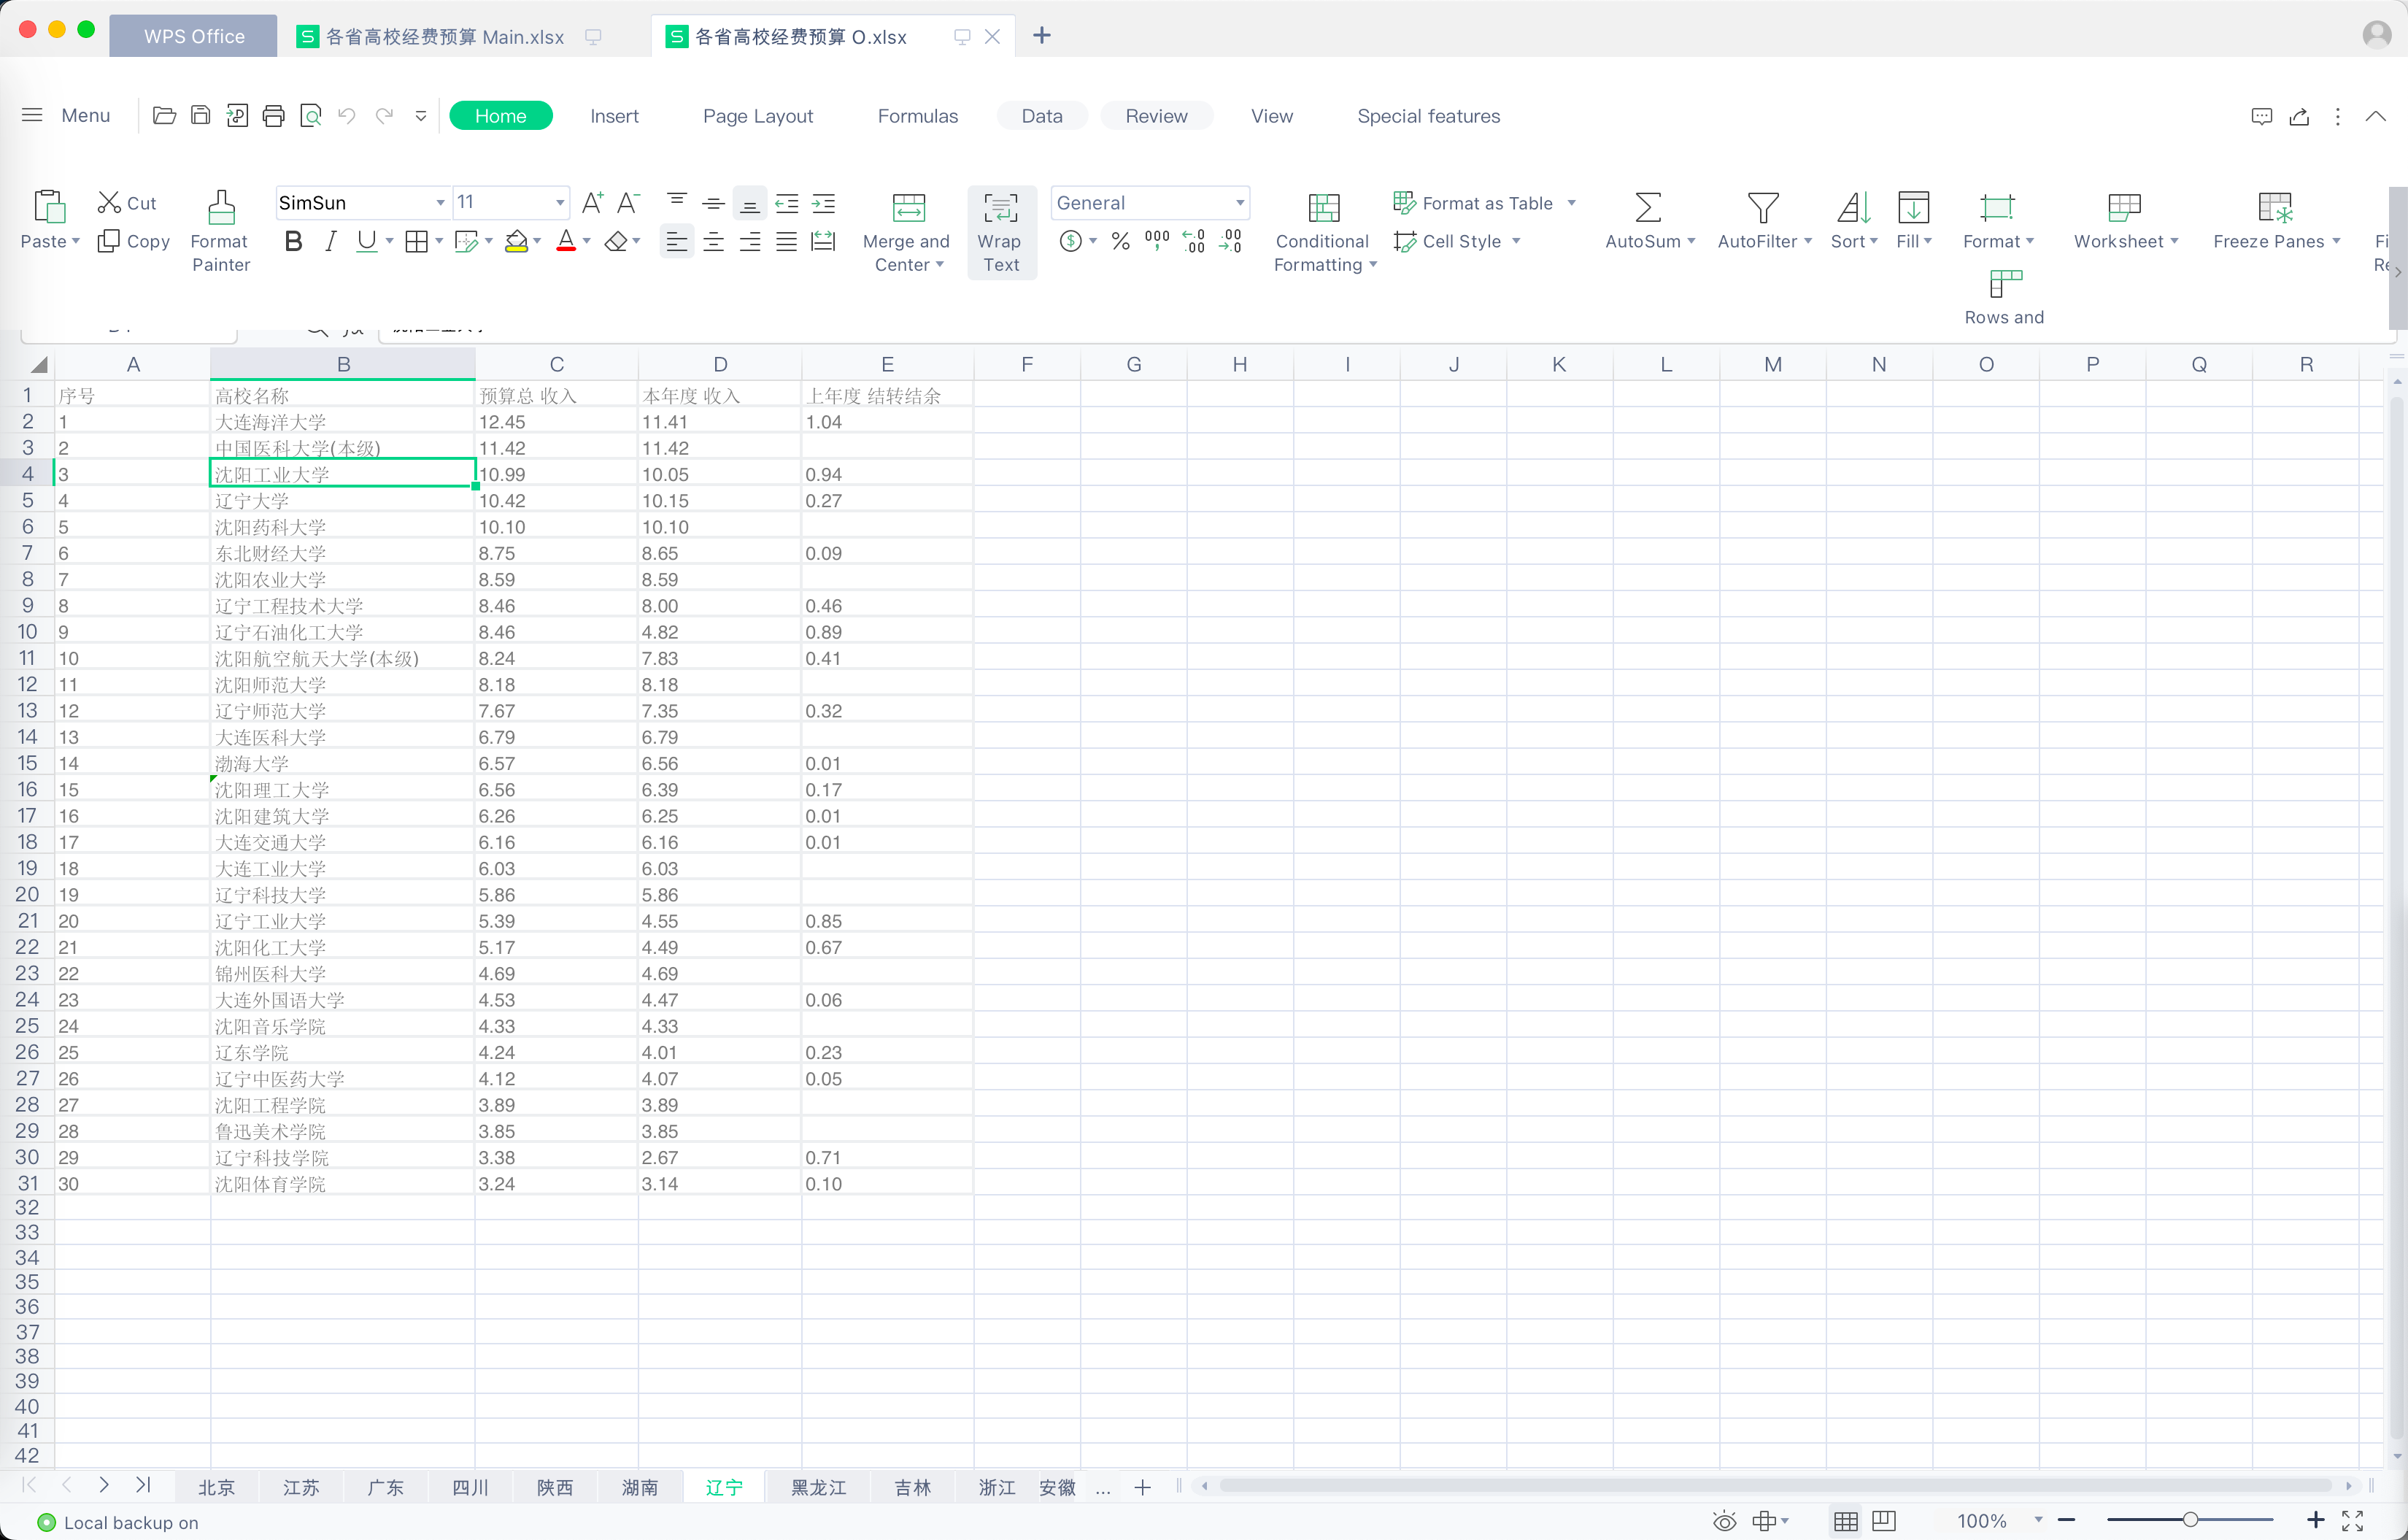Click the Increase Indent icon
The width and height of the screenshot is (2408, 1540).
coord(823,204)
